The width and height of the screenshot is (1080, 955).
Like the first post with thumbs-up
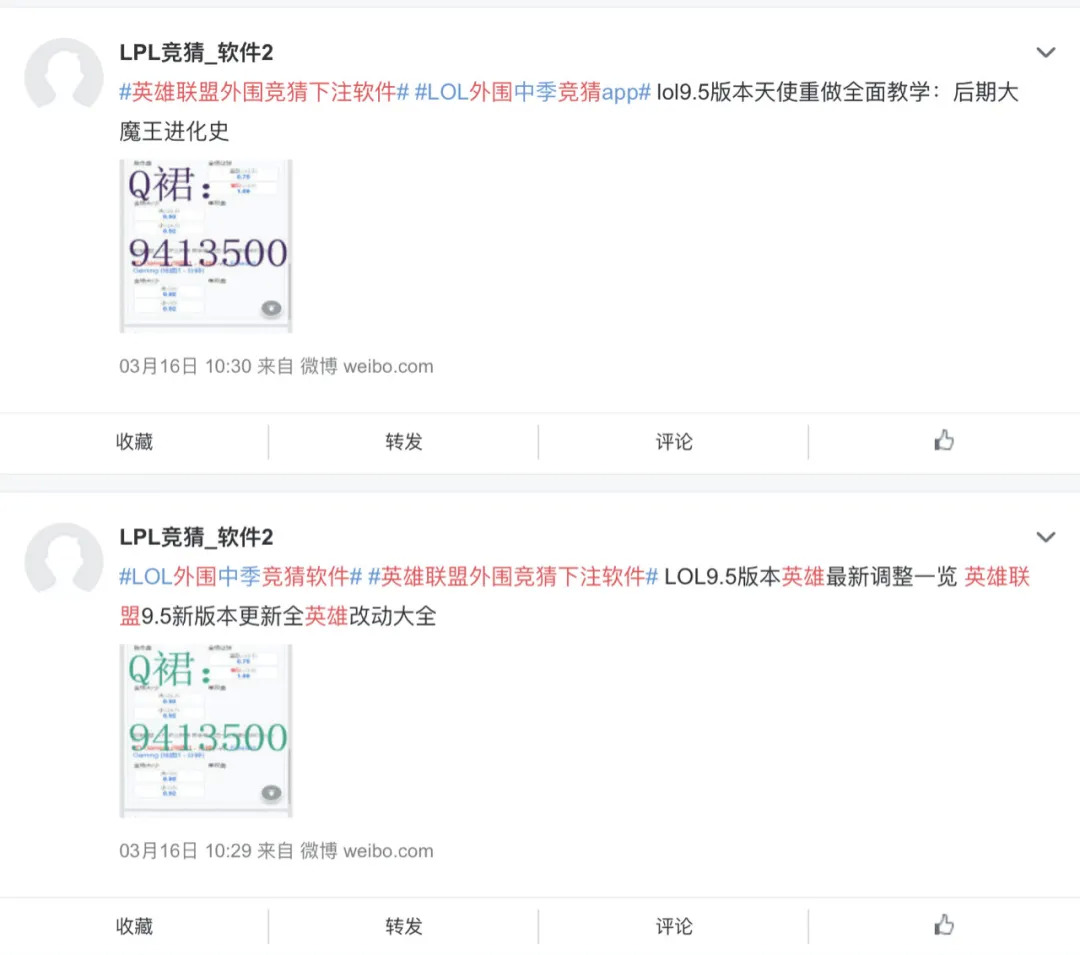943,441
